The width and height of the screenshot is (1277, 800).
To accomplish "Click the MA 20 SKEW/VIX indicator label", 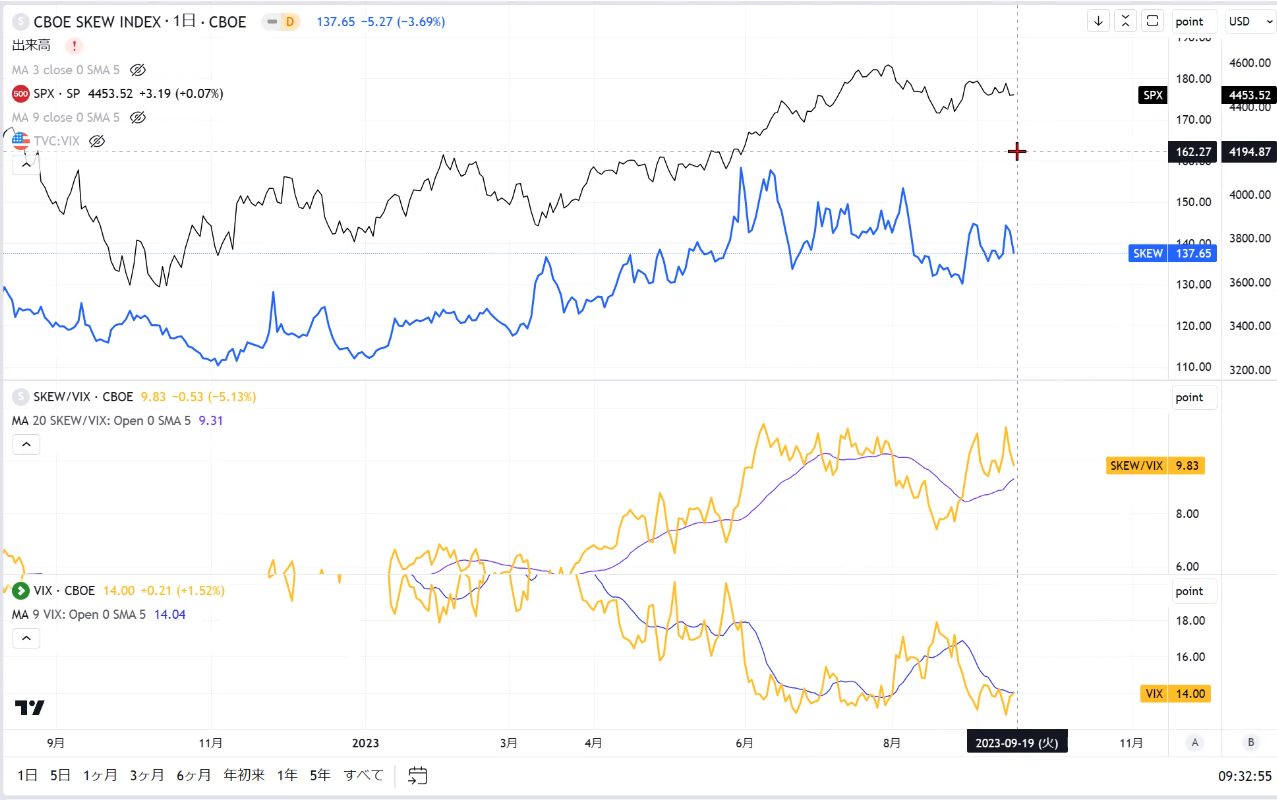I will 102,420.
